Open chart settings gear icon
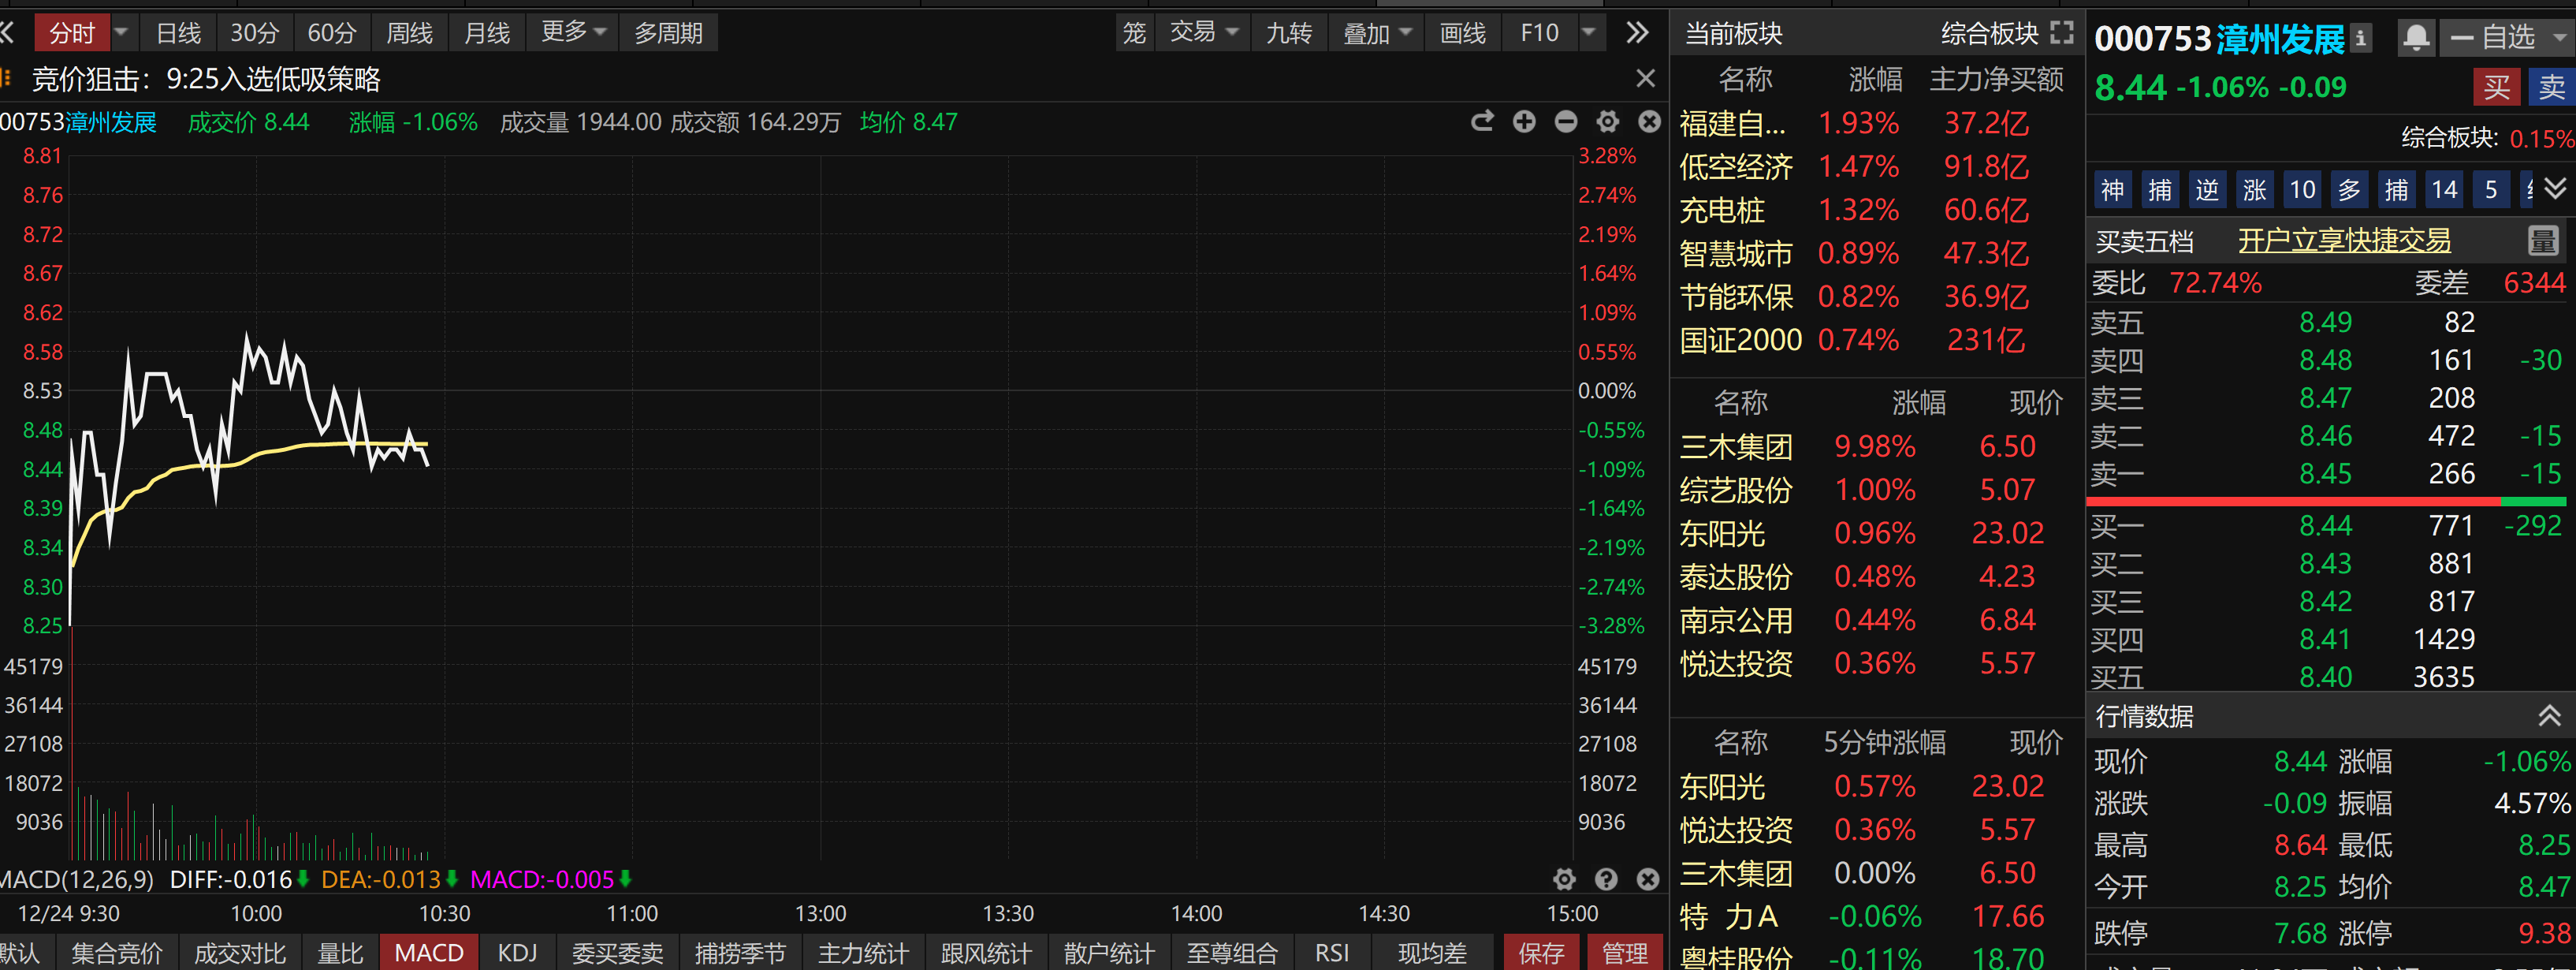 1607,122
